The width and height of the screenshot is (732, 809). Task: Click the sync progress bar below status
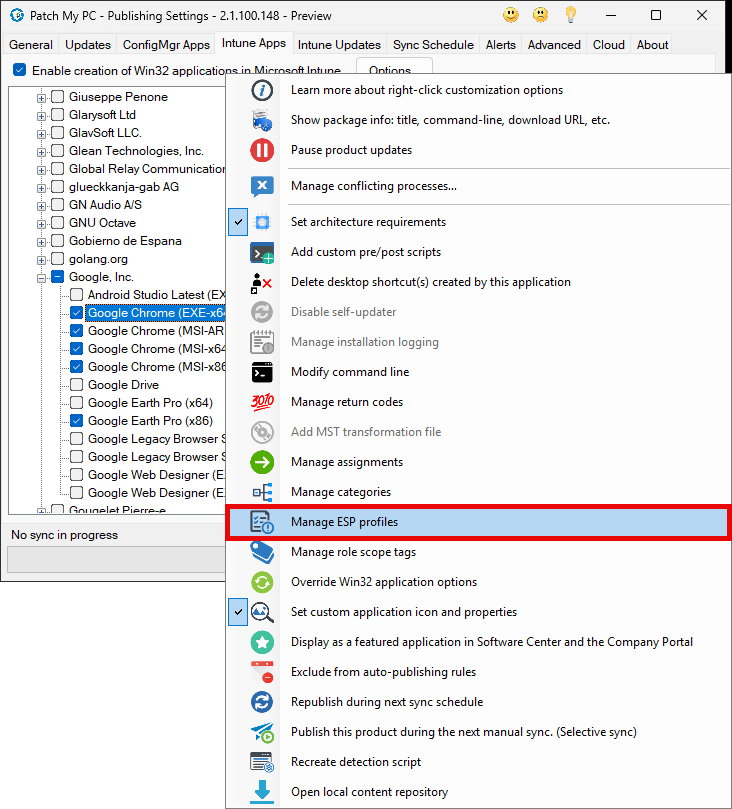pyautogui.click(x=117, y=560)
